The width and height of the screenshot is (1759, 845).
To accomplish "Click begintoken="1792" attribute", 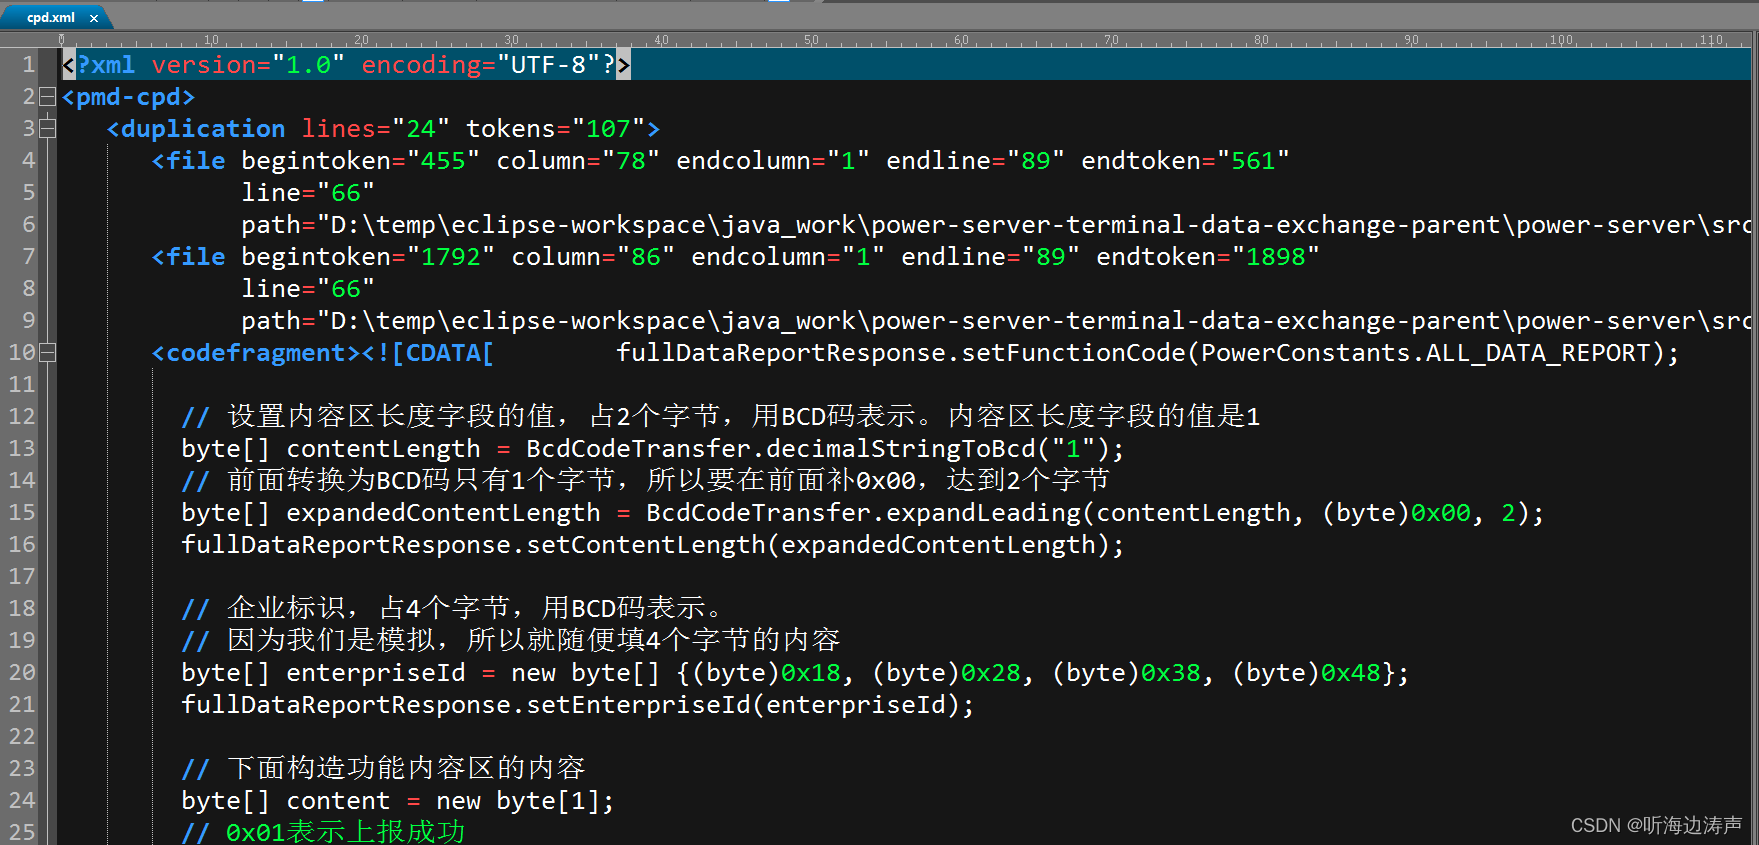I will point(368,257).
